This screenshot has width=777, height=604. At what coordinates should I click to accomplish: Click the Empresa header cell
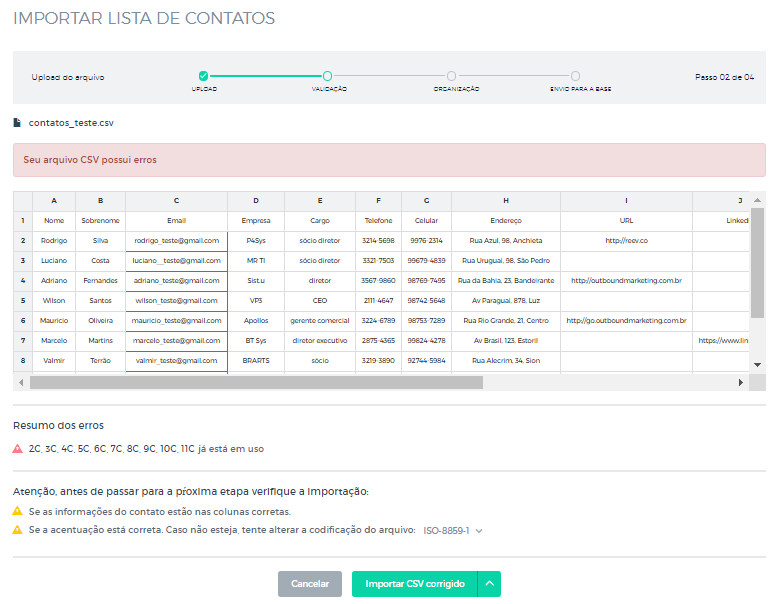click(256, 220)
